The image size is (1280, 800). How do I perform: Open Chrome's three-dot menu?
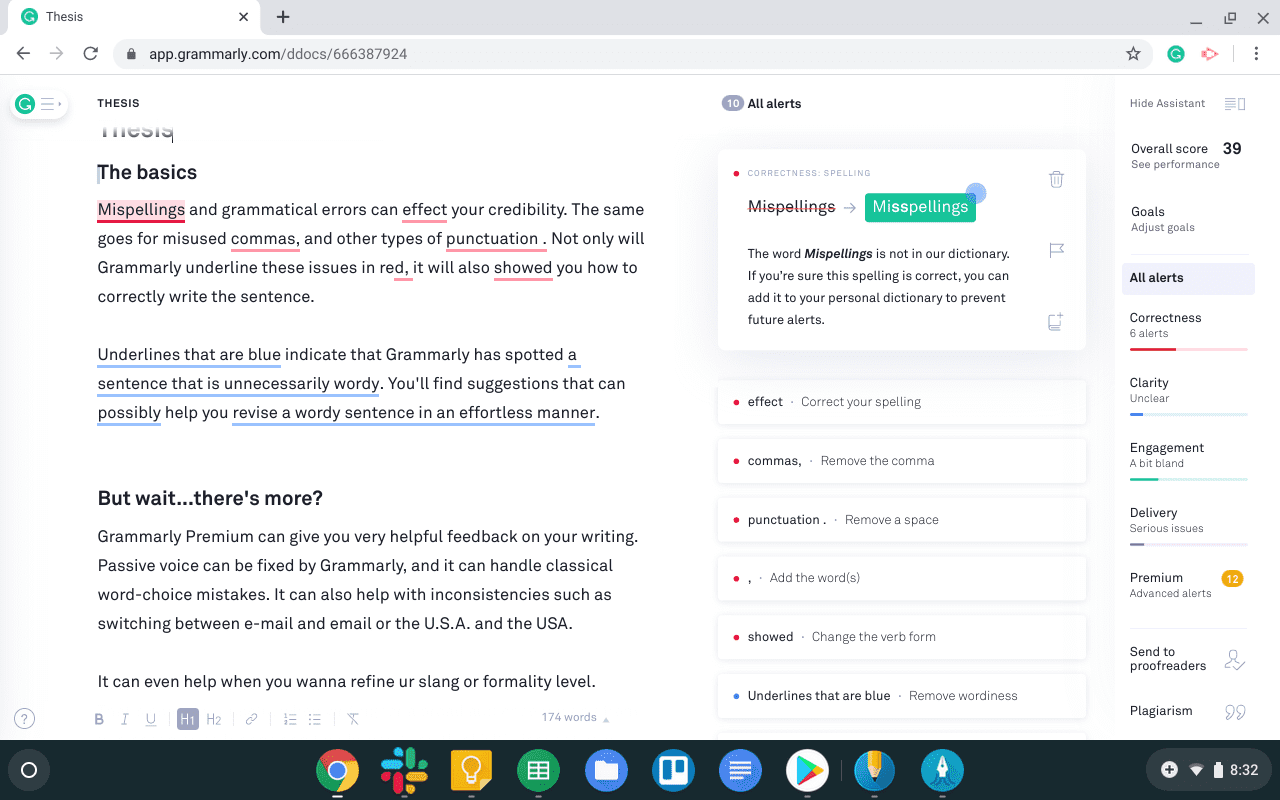pos(1254,54)
